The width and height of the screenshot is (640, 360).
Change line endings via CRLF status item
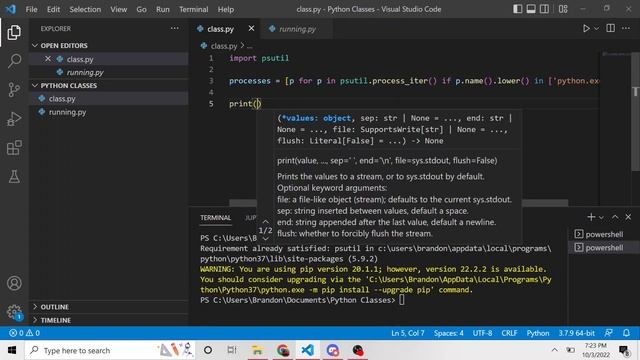click(x=509, y=333)
